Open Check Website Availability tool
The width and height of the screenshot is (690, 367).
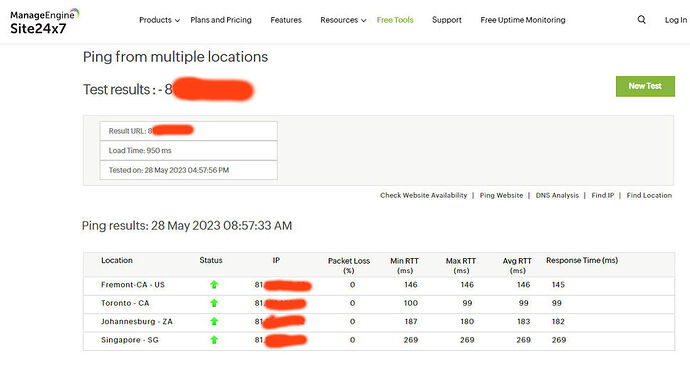423,195
